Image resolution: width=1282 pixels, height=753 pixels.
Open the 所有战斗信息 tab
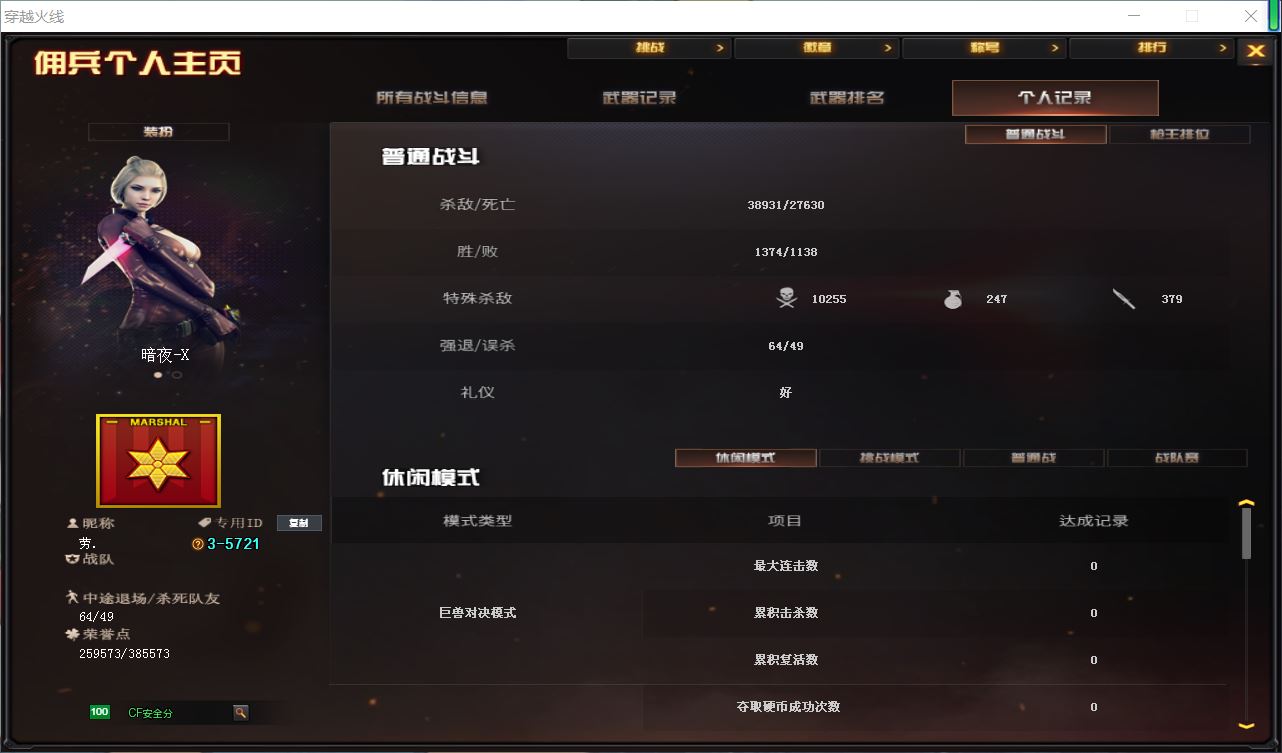(432, 98)
